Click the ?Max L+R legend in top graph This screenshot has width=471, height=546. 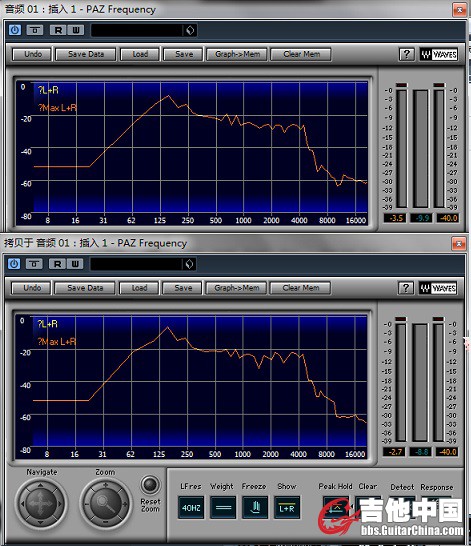[x=57, y=108]
